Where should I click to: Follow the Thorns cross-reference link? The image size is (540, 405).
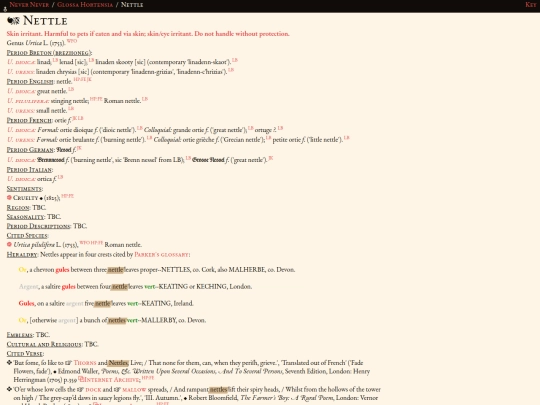coord(85,363)
